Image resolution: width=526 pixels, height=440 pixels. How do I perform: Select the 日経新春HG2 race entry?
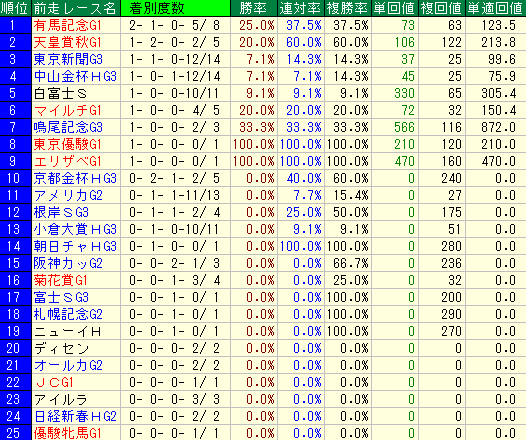pos(75,416)
